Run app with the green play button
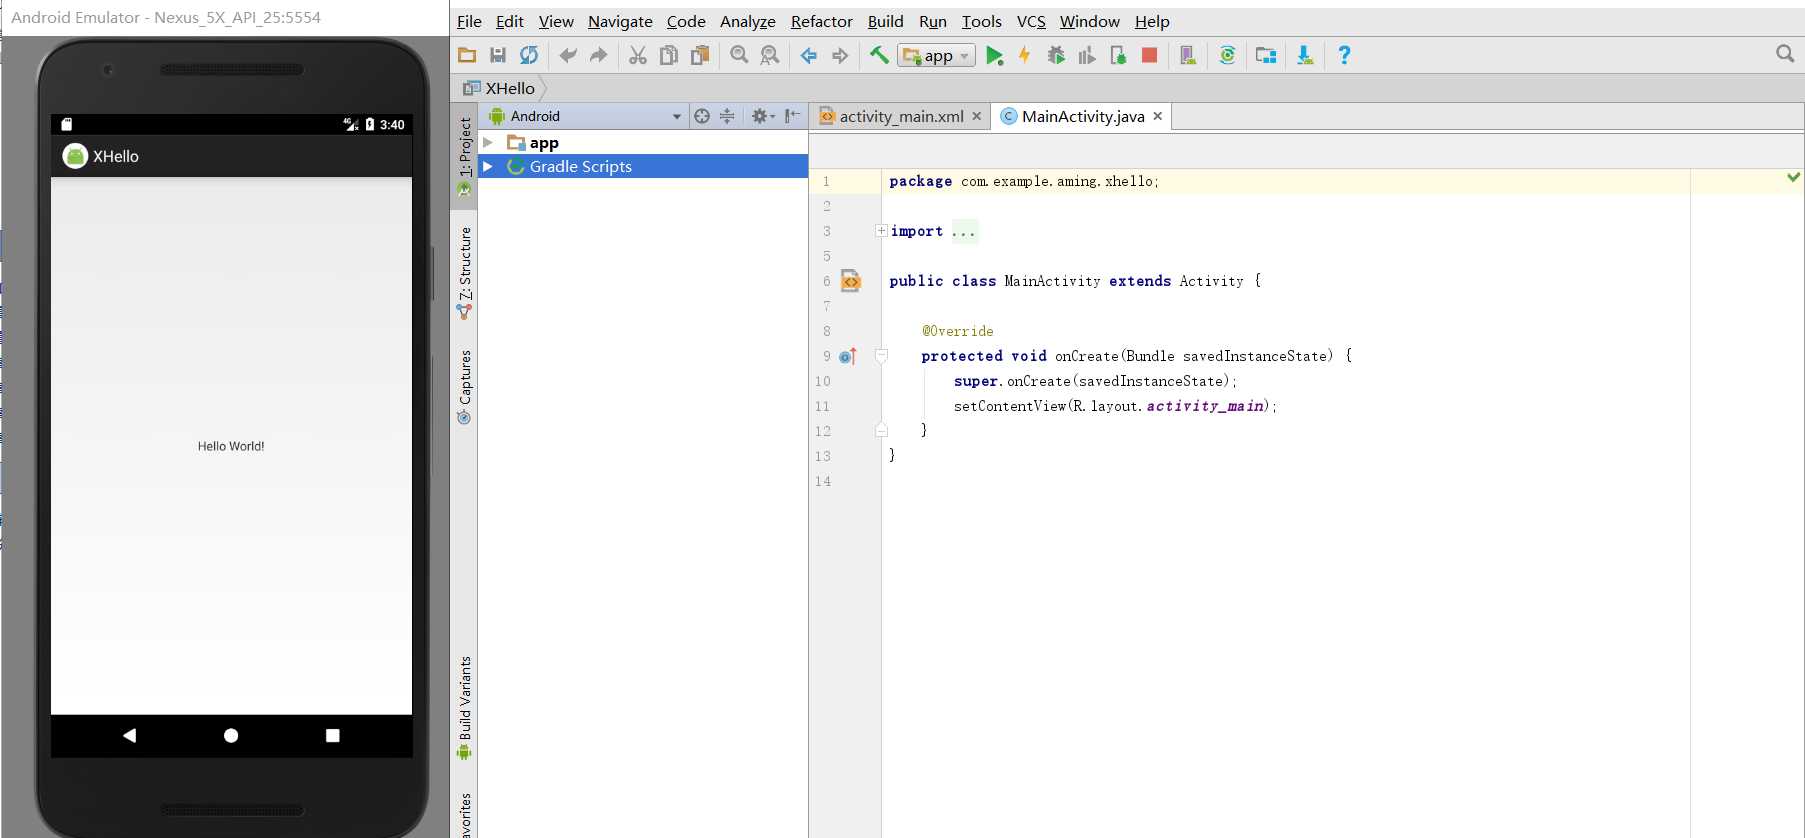 point(994,55)
